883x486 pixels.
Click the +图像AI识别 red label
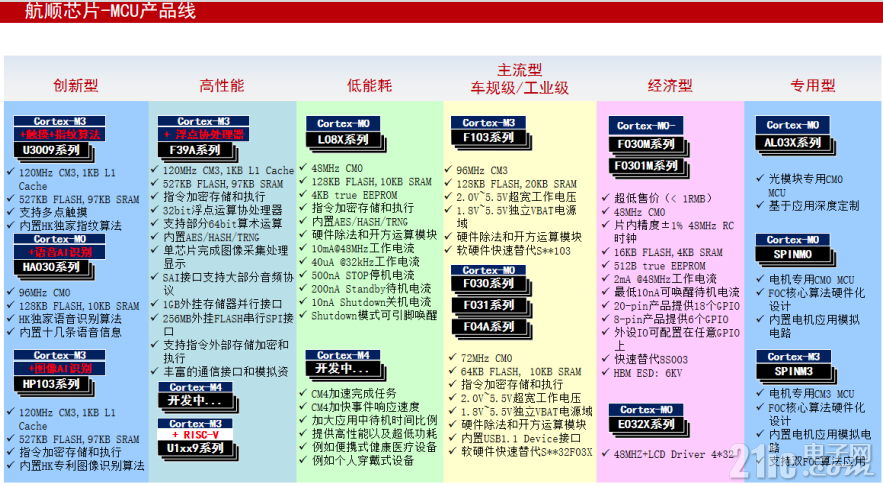60,369
